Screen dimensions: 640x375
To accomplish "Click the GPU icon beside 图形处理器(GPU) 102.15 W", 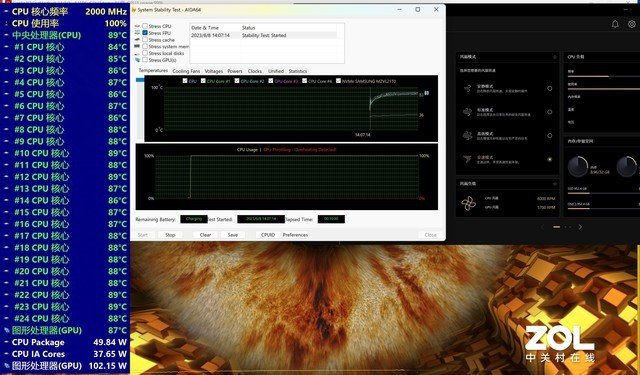I will [7, 366].
